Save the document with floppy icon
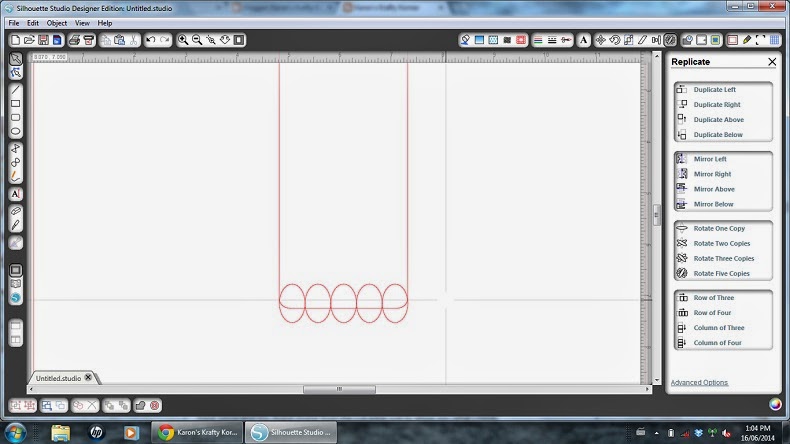 43,40
